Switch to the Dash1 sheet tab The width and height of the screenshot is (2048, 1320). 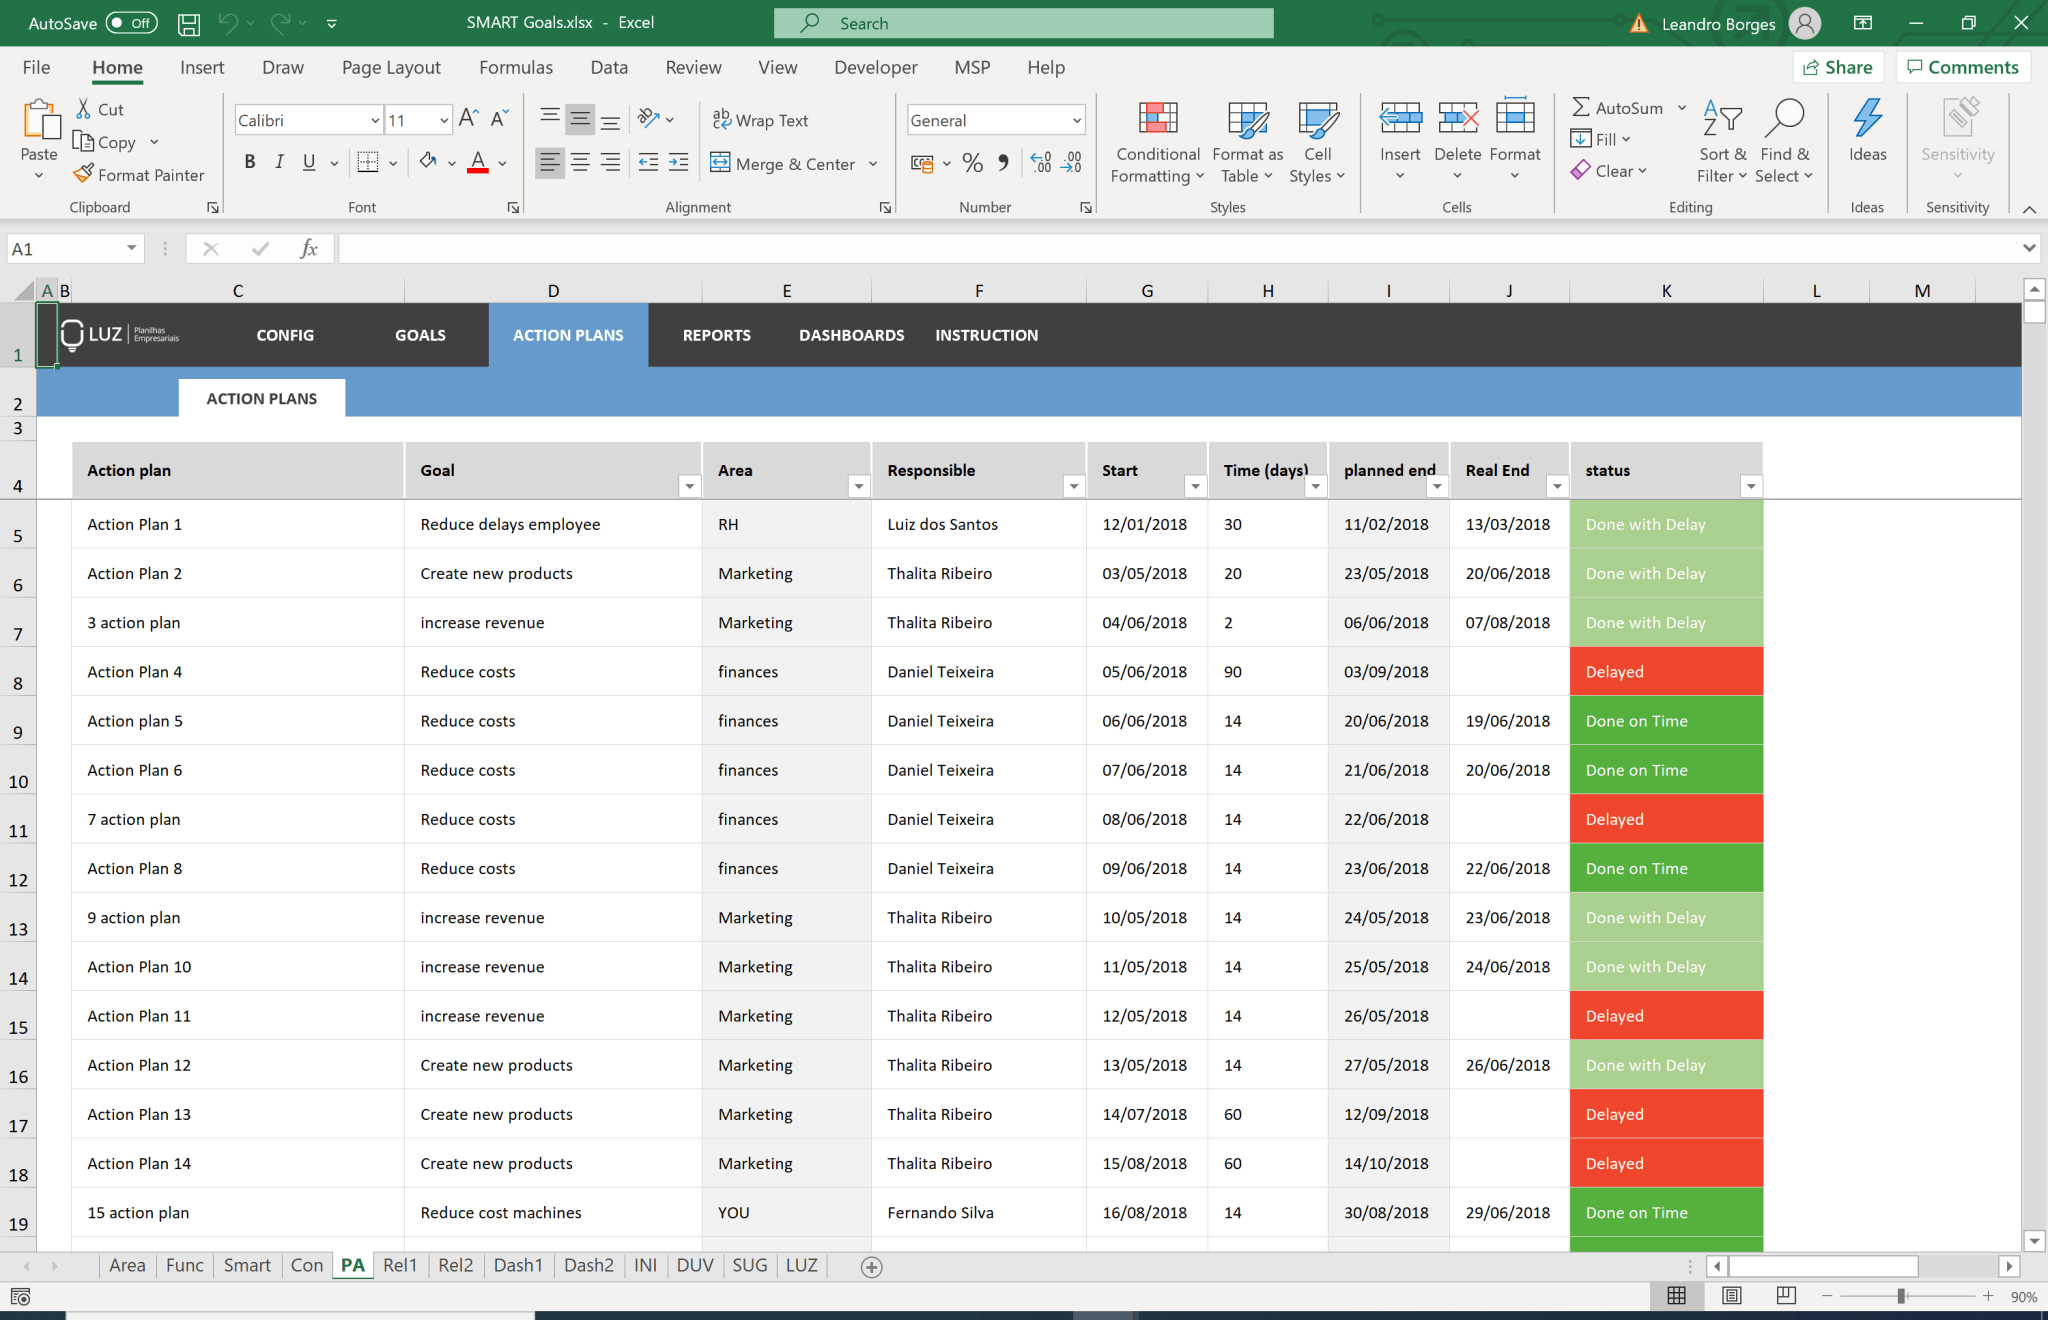pyautogui.click(x=517, y=1265)
